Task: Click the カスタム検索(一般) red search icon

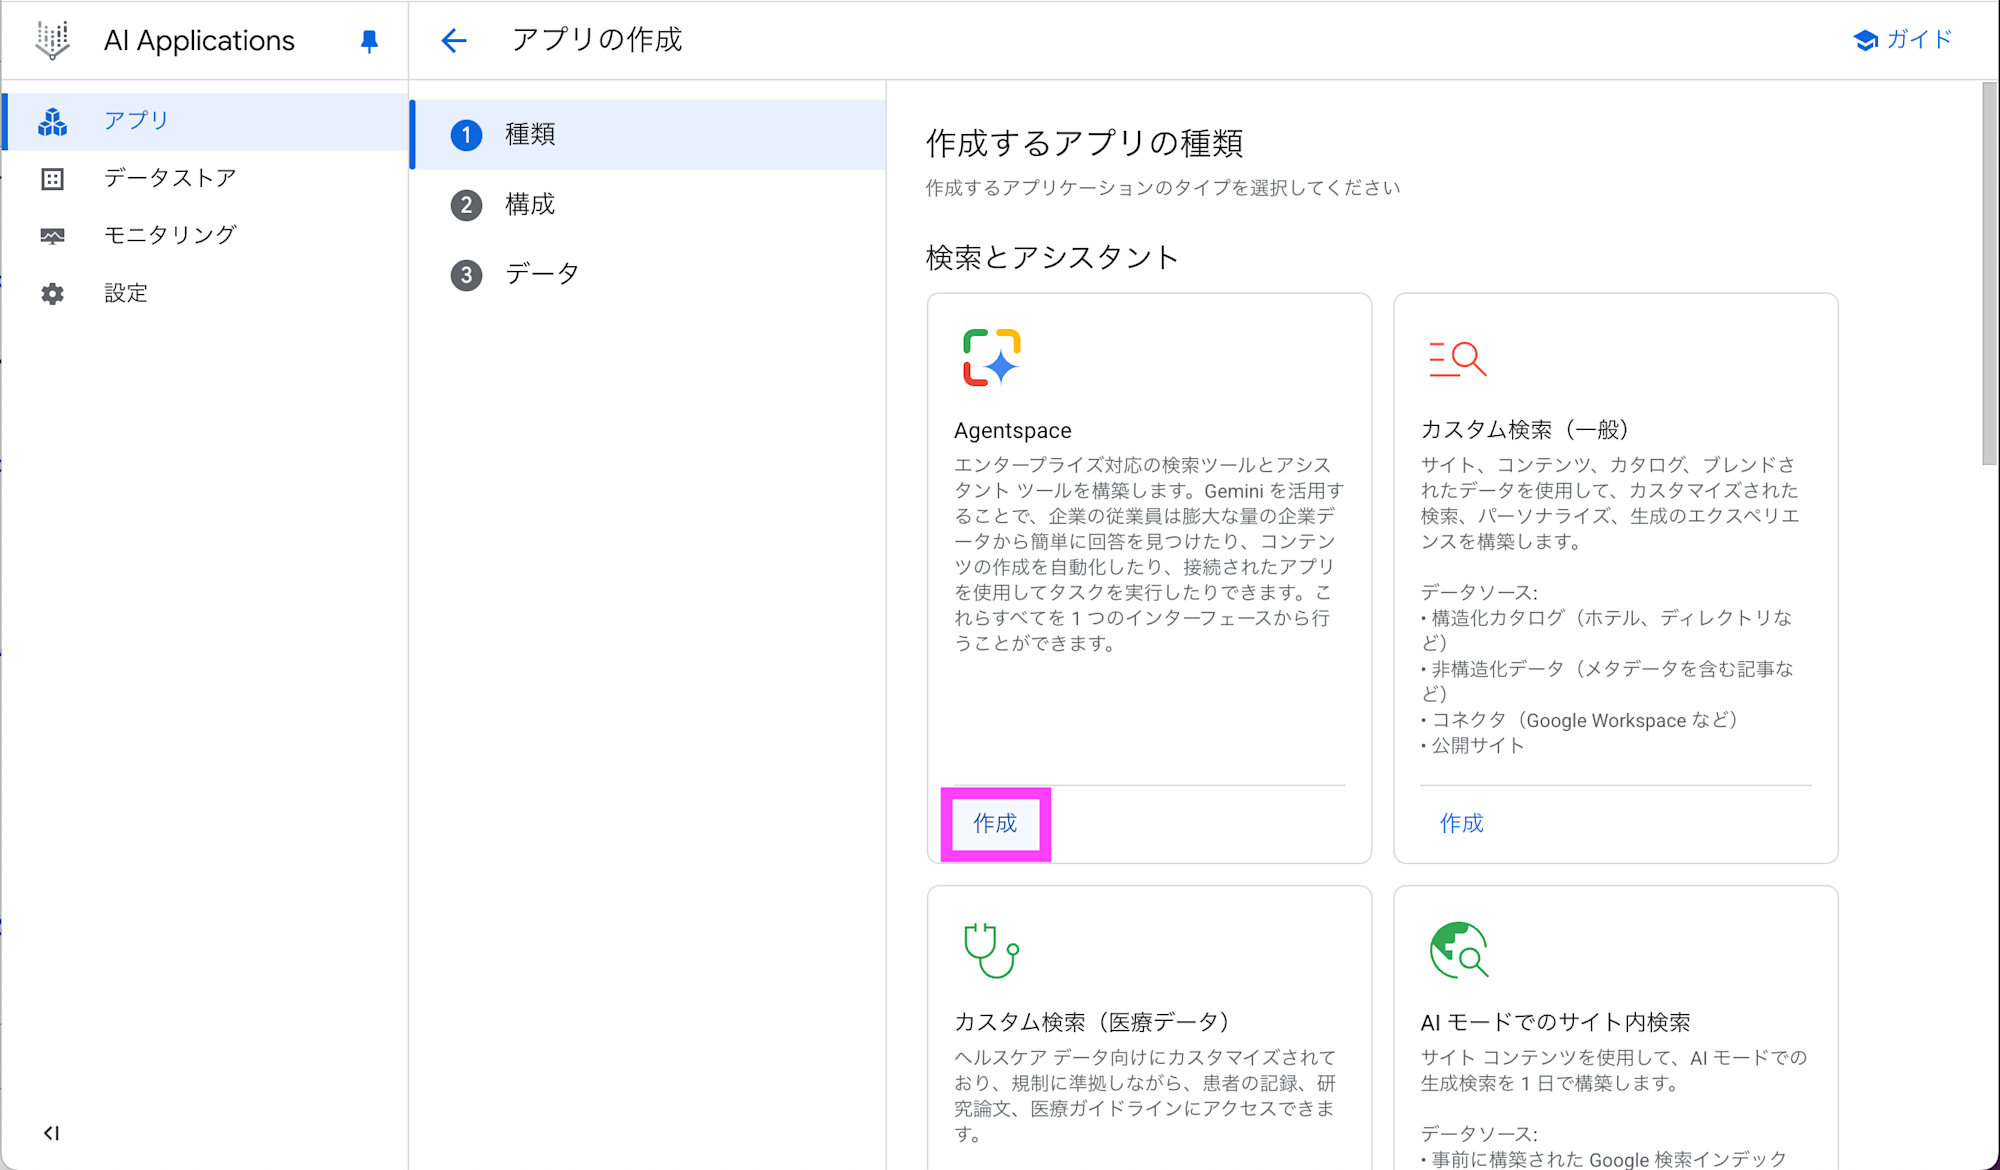Action: pos(1457,358)
